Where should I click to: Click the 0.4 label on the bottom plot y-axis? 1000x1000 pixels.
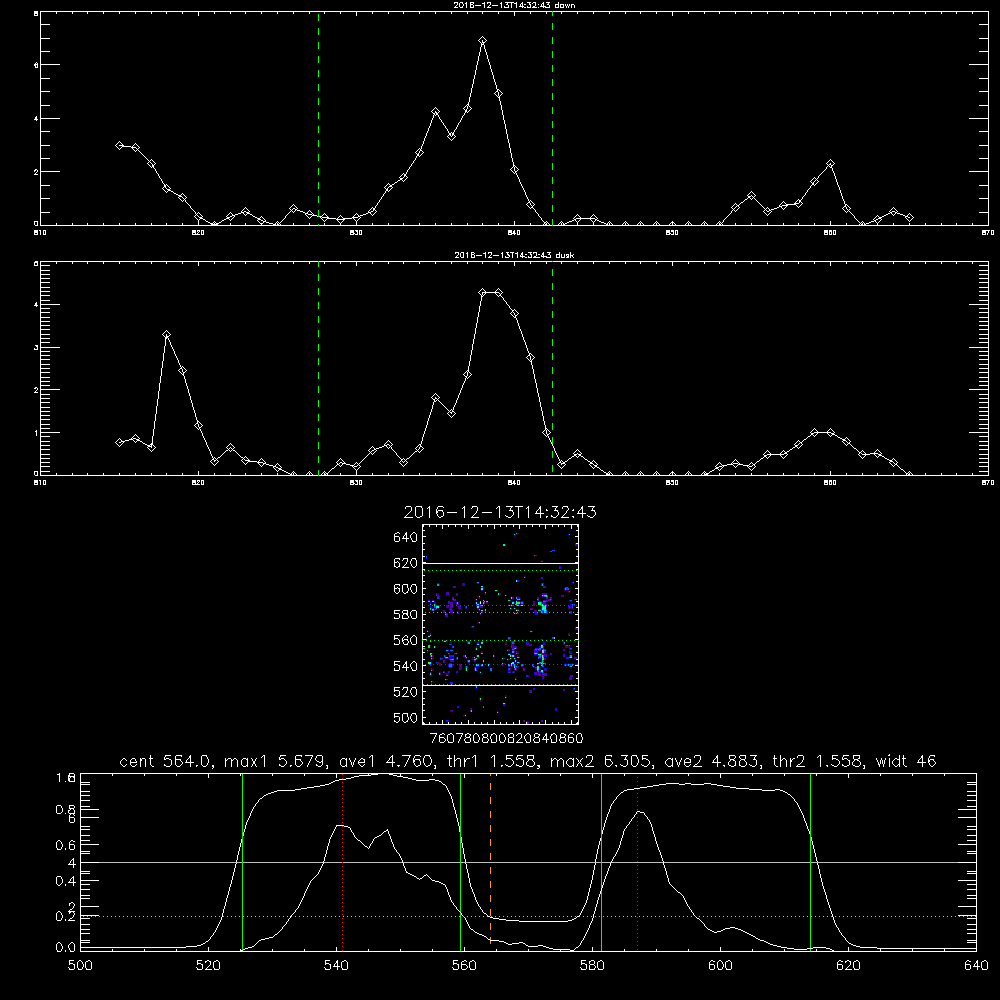click(66, 881)
